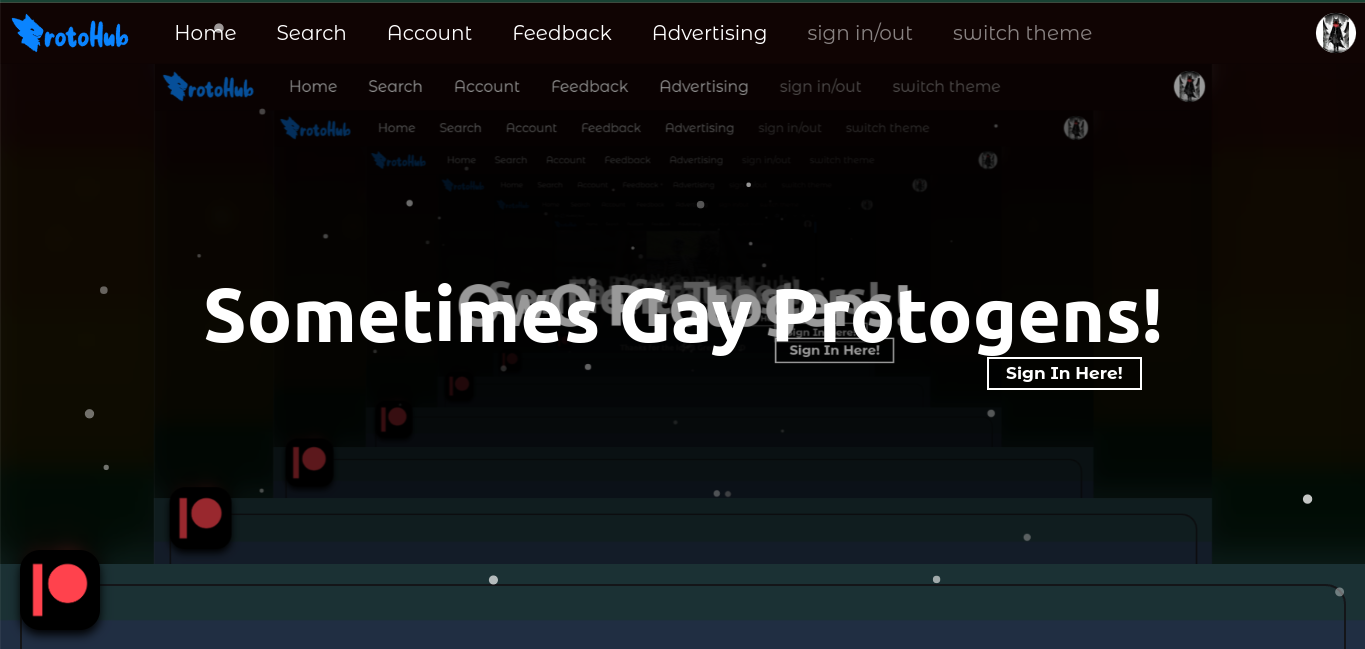This screenshot has width=1365, height=649.
Task: Open the Account page from the main navigation
Action: (429, 33)
